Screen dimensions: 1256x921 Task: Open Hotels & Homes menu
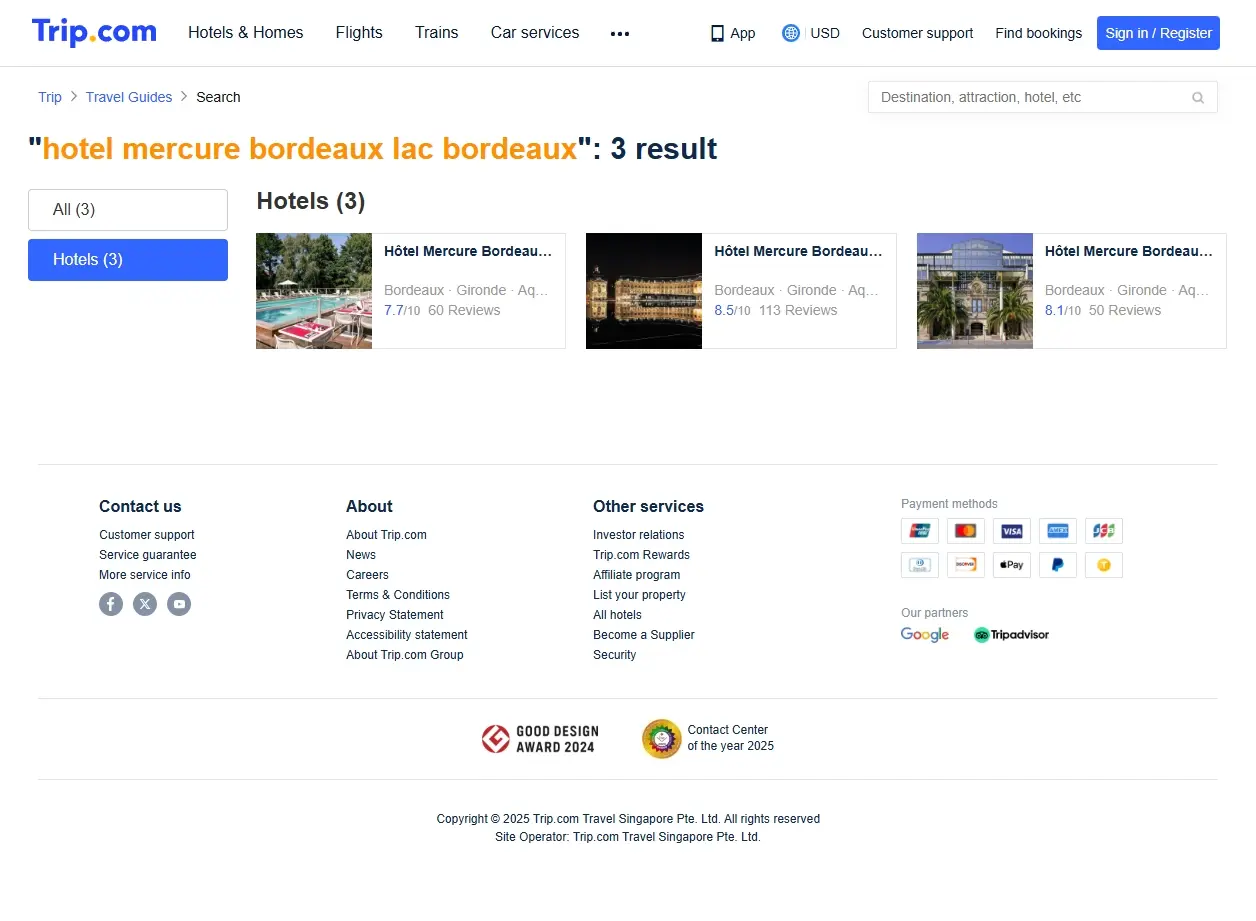coord(246,33)
